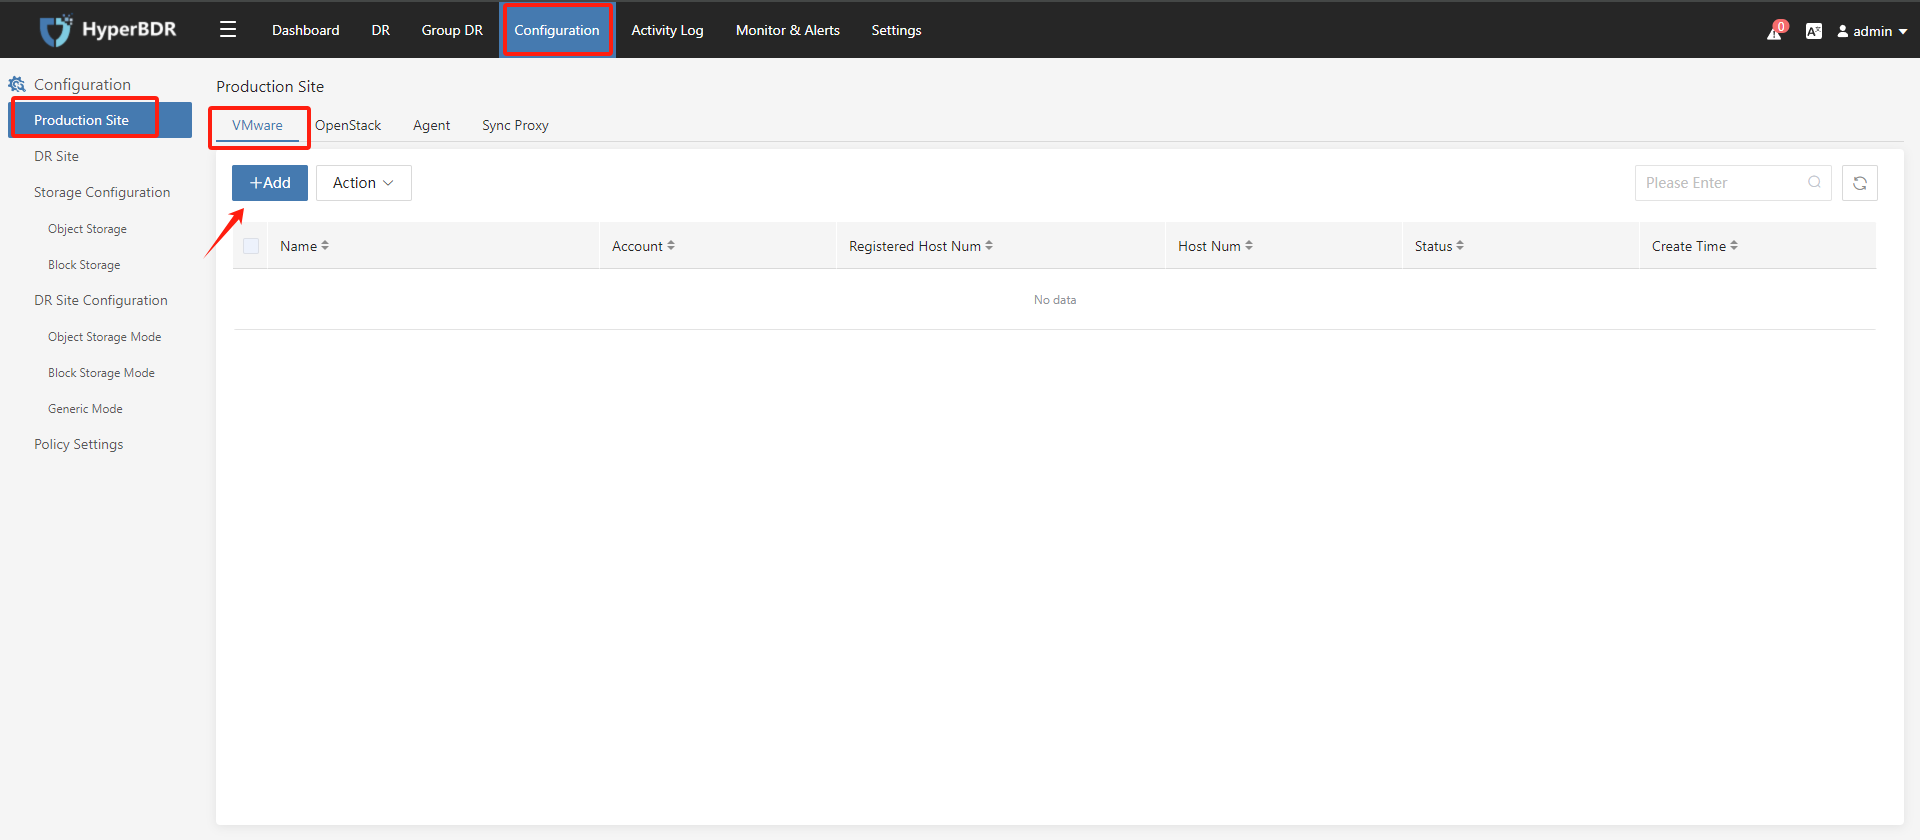The height and width of the screenshot is (840, 1920).
Task: Click the No data table message
Action: tap(1055, 300)
